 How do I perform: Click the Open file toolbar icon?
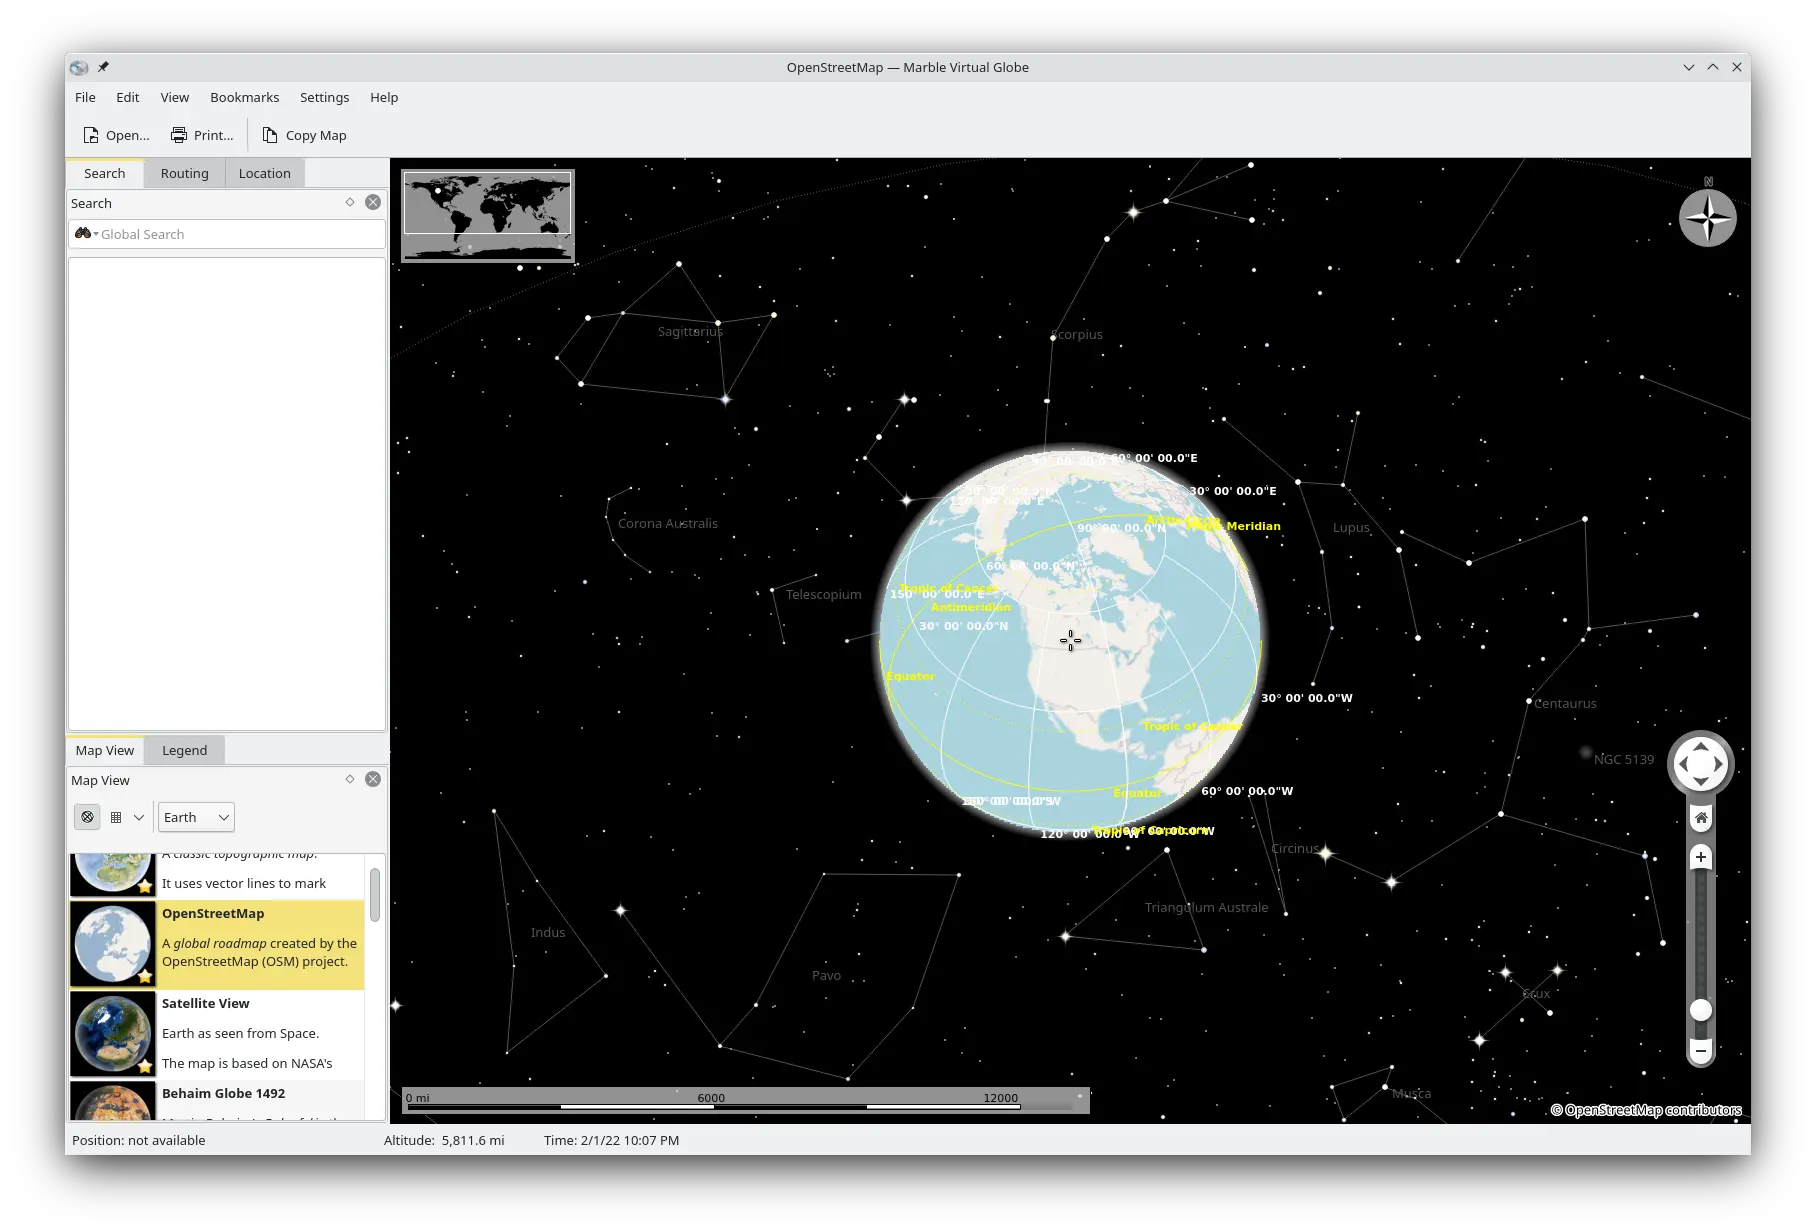(91, 135)
